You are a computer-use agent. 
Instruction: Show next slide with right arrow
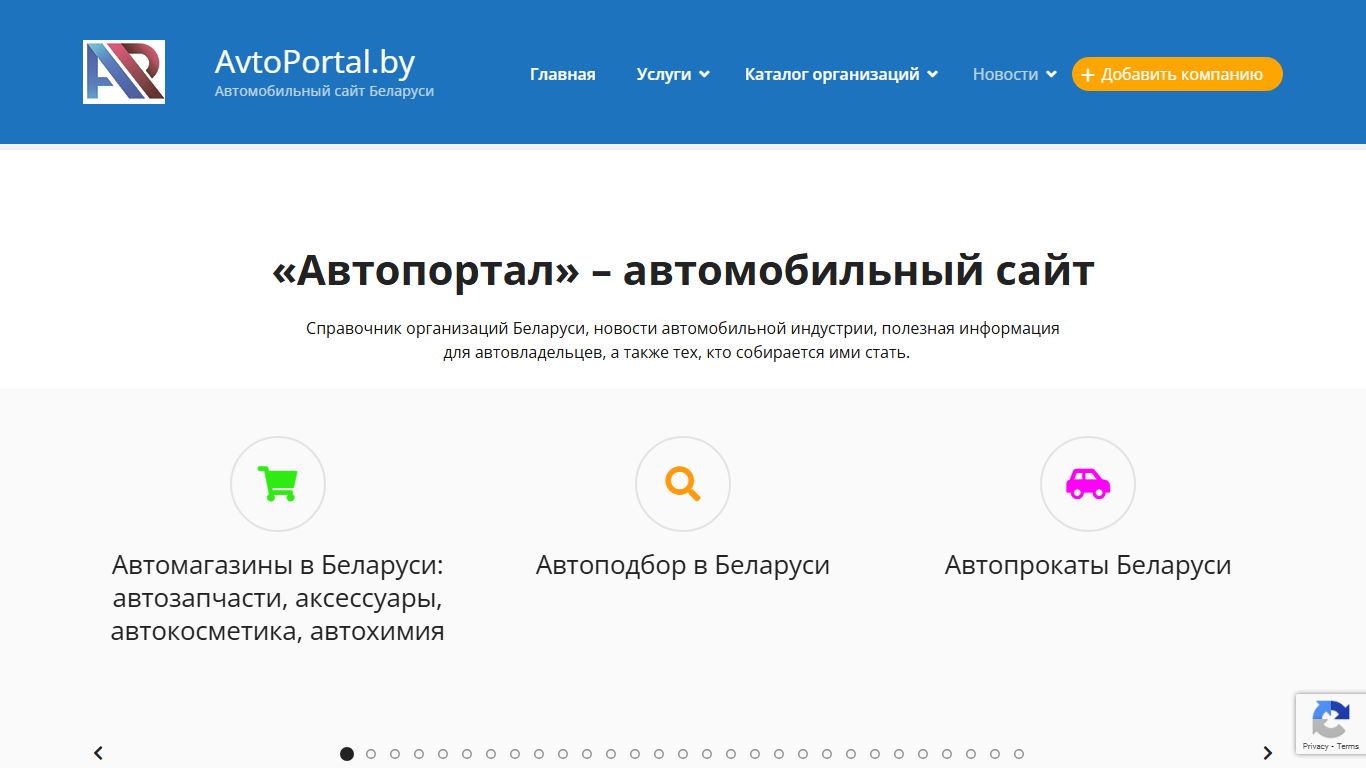(1268, 753)
